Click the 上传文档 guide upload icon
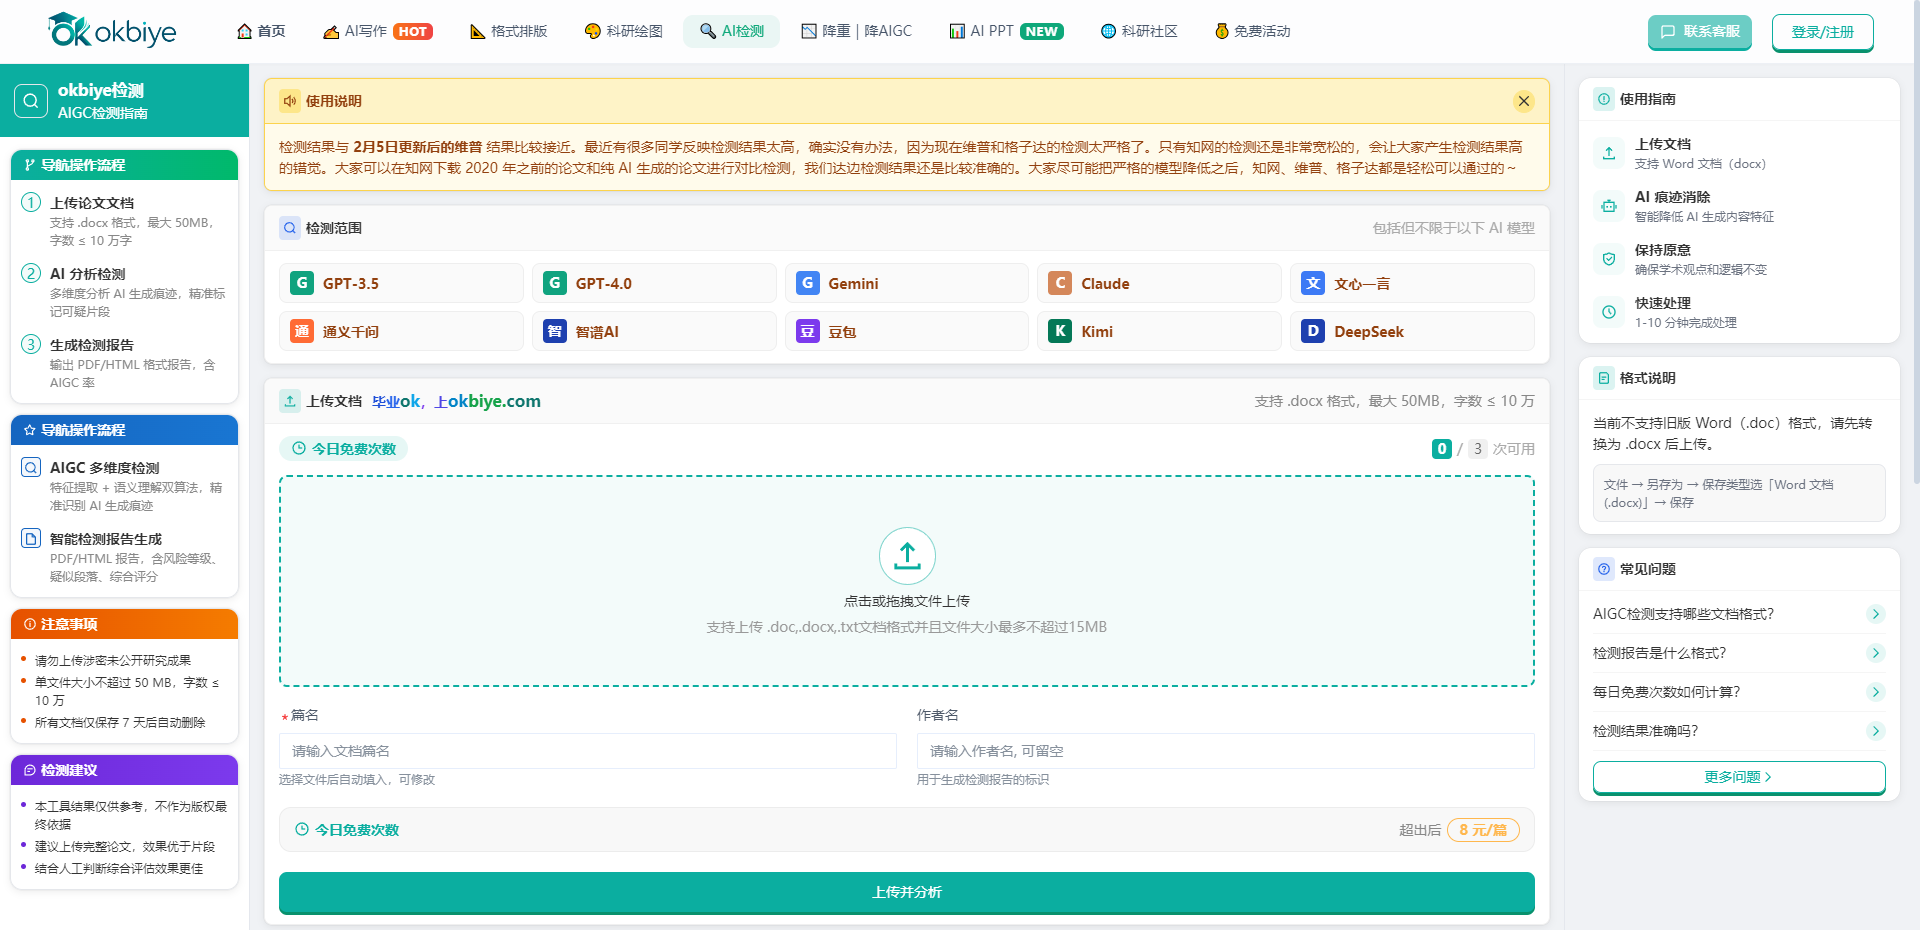The image size is (1920, 930). (1609, 153)
